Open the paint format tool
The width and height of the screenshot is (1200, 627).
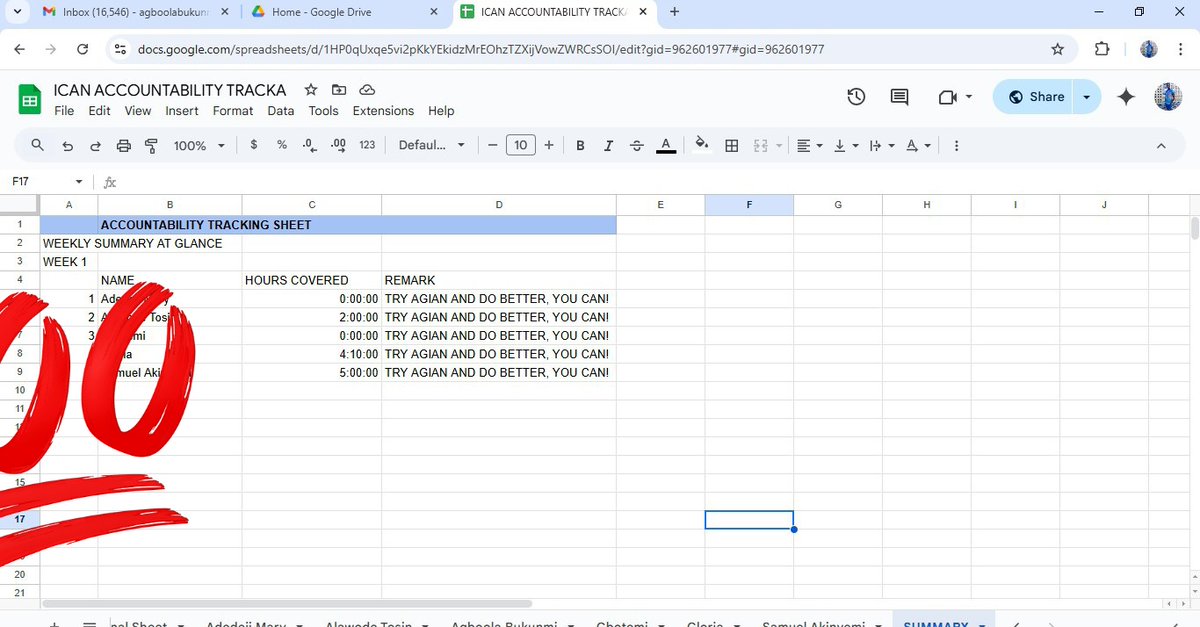[x=151, y=145]
